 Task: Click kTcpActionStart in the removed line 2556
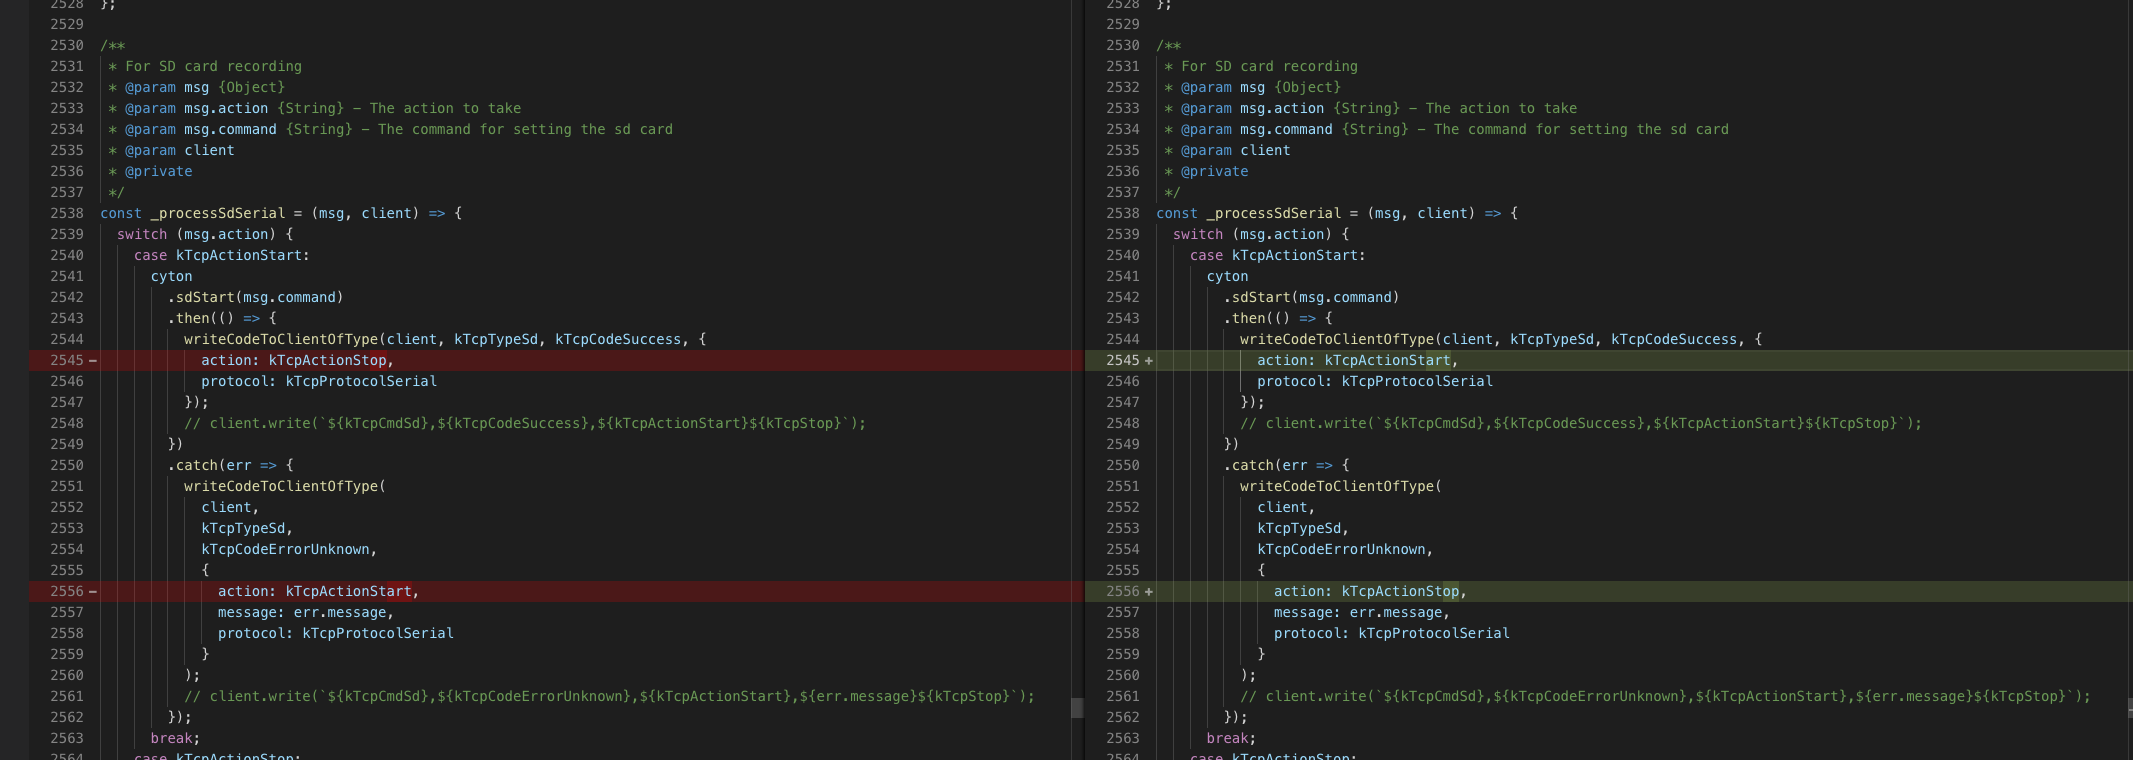(348, 591)
